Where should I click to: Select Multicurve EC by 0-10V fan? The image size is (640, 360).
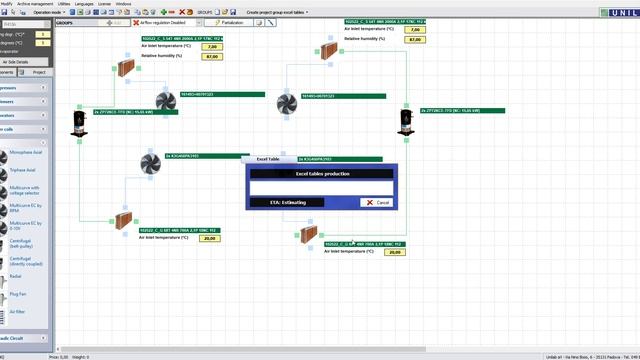pyautogui.click(x=25, y=226)
